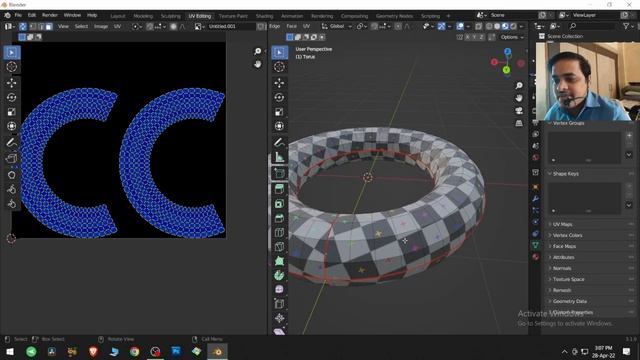Open UV editor type dropdown
Image resolution: width=640 pixels, height=360 pixels.
[10, 27]
